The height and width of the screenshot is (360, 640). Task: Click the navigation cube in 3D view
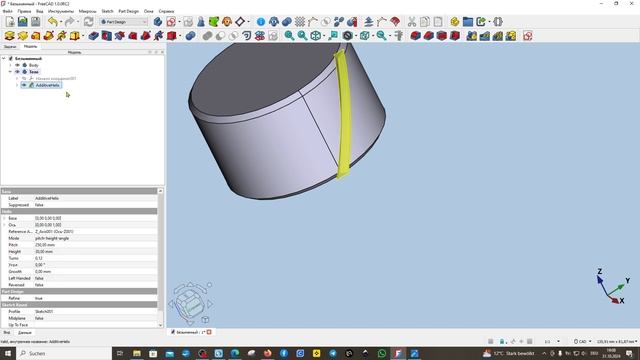(191, 303)
